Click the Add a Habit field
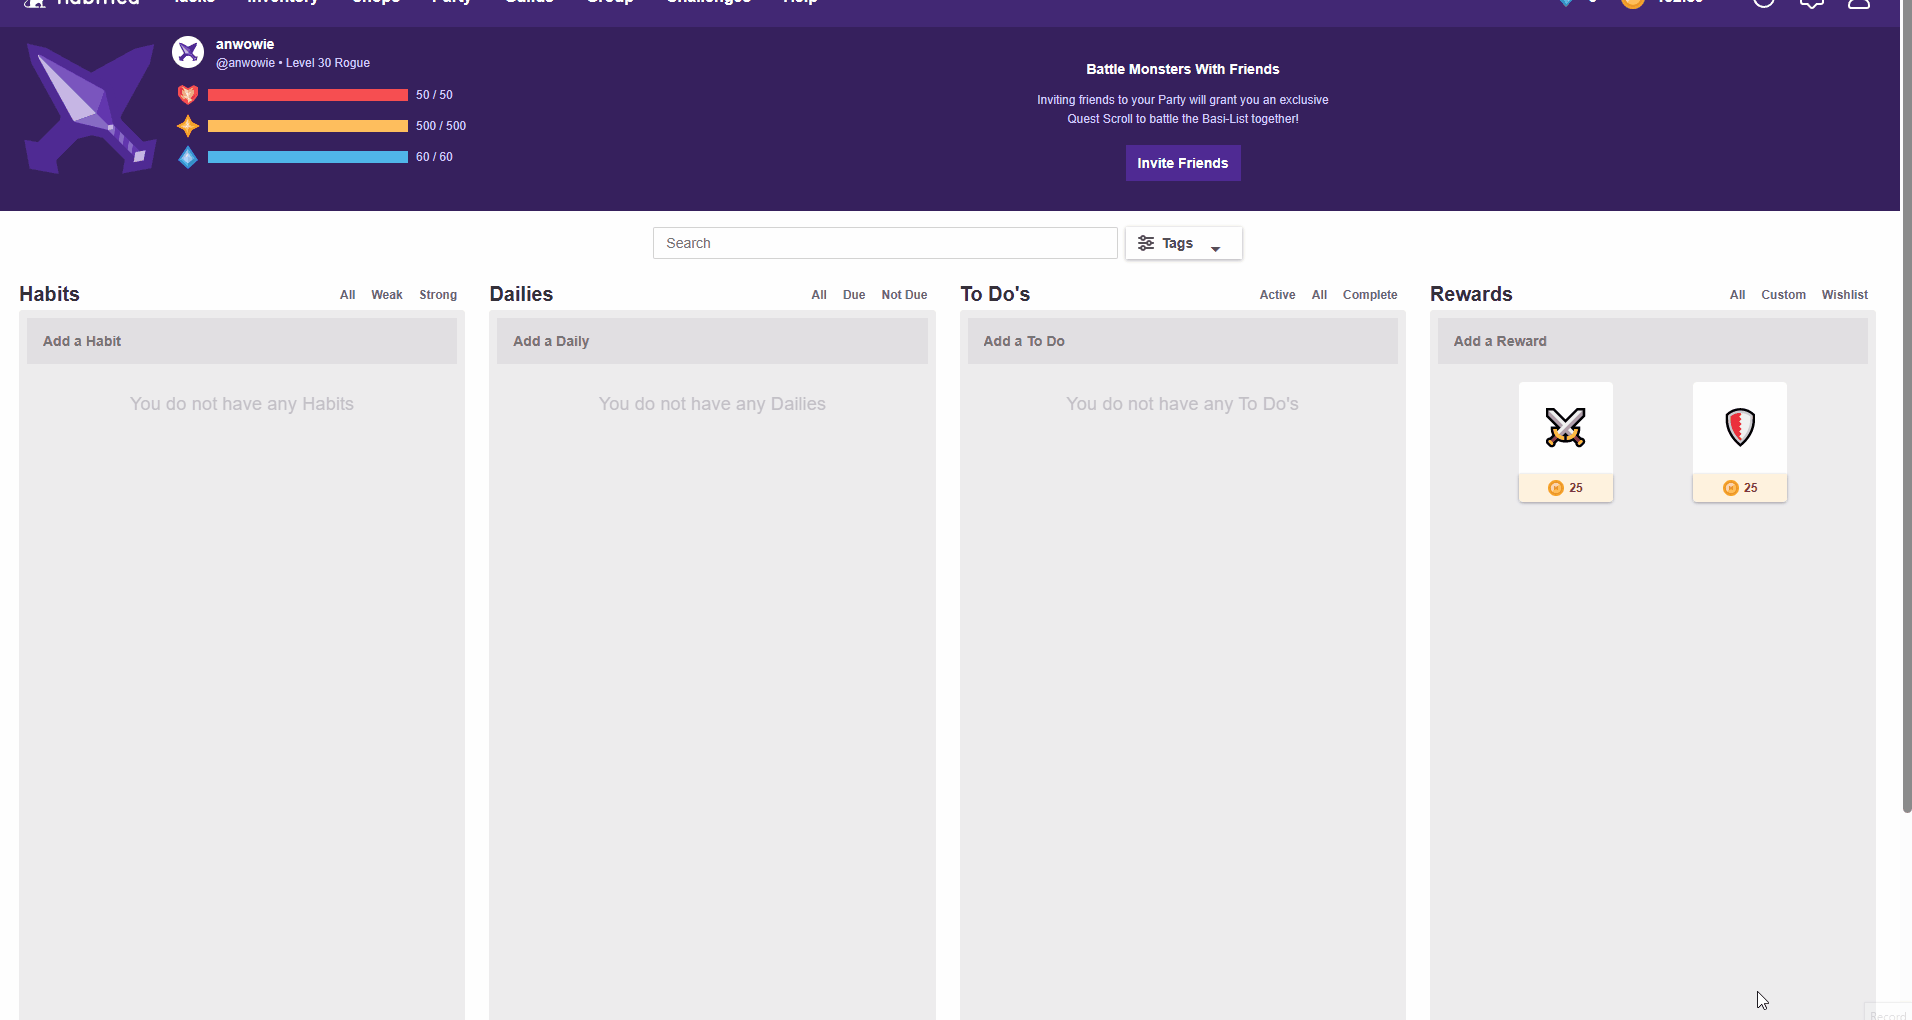Image resolution: width=1912 pixels, height=1020 pixels. click(242, 341)
